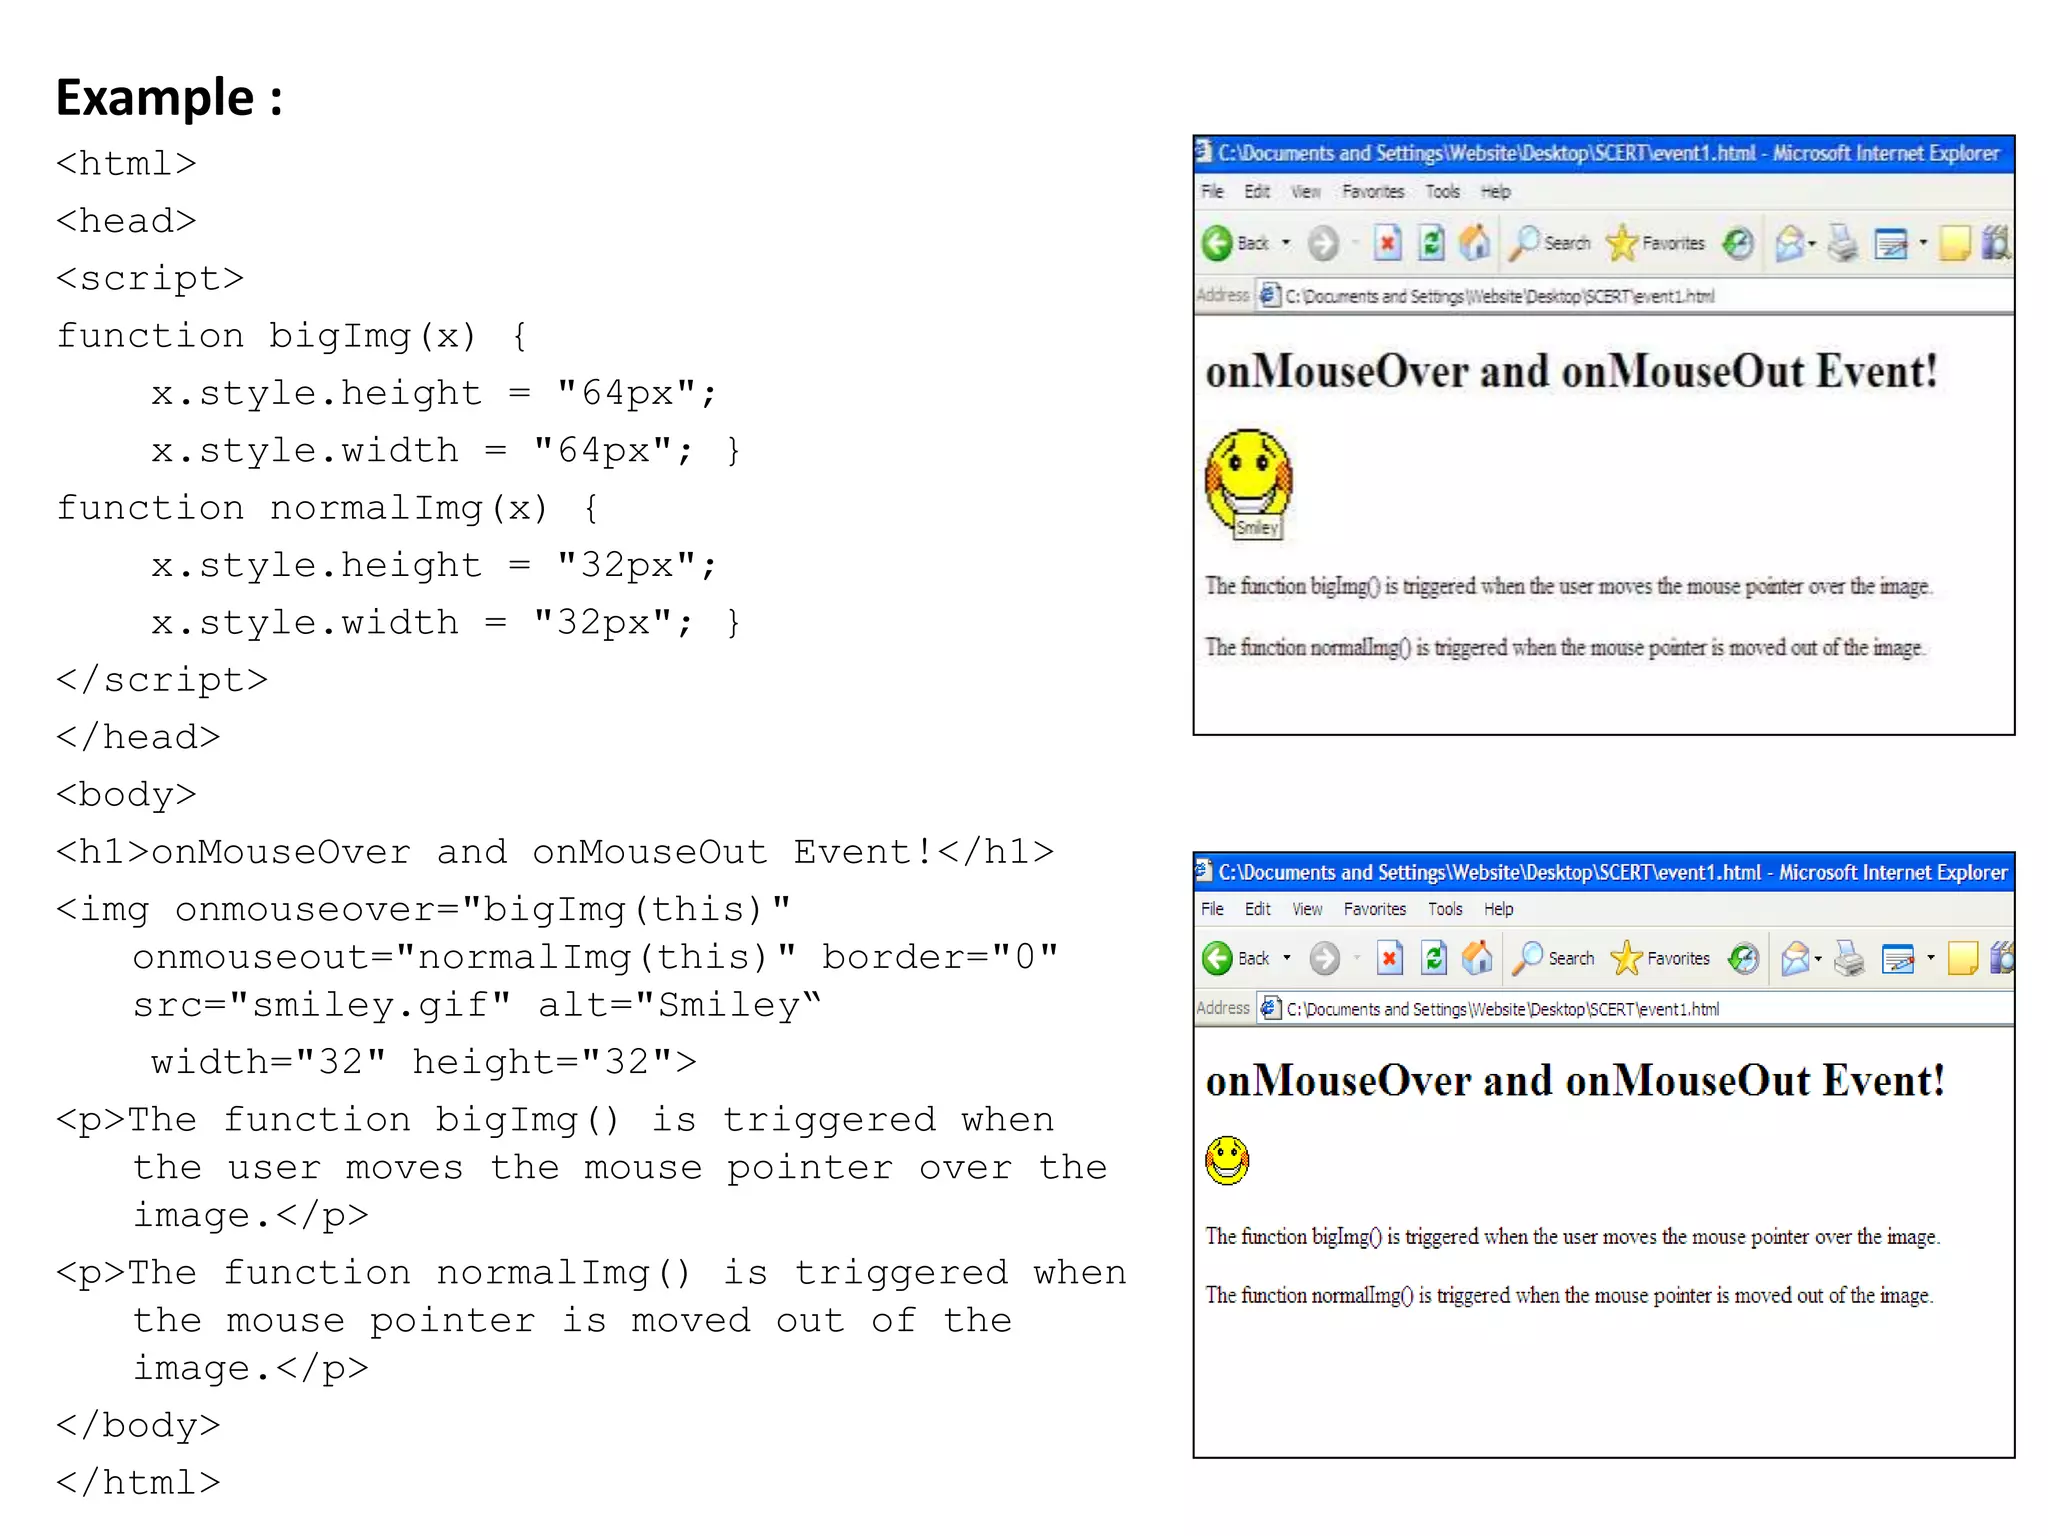Open Back history dropdown arrow in upper window
Image resolution: width=2048 pixels, height=1536 pixels.
[1286, 243]
